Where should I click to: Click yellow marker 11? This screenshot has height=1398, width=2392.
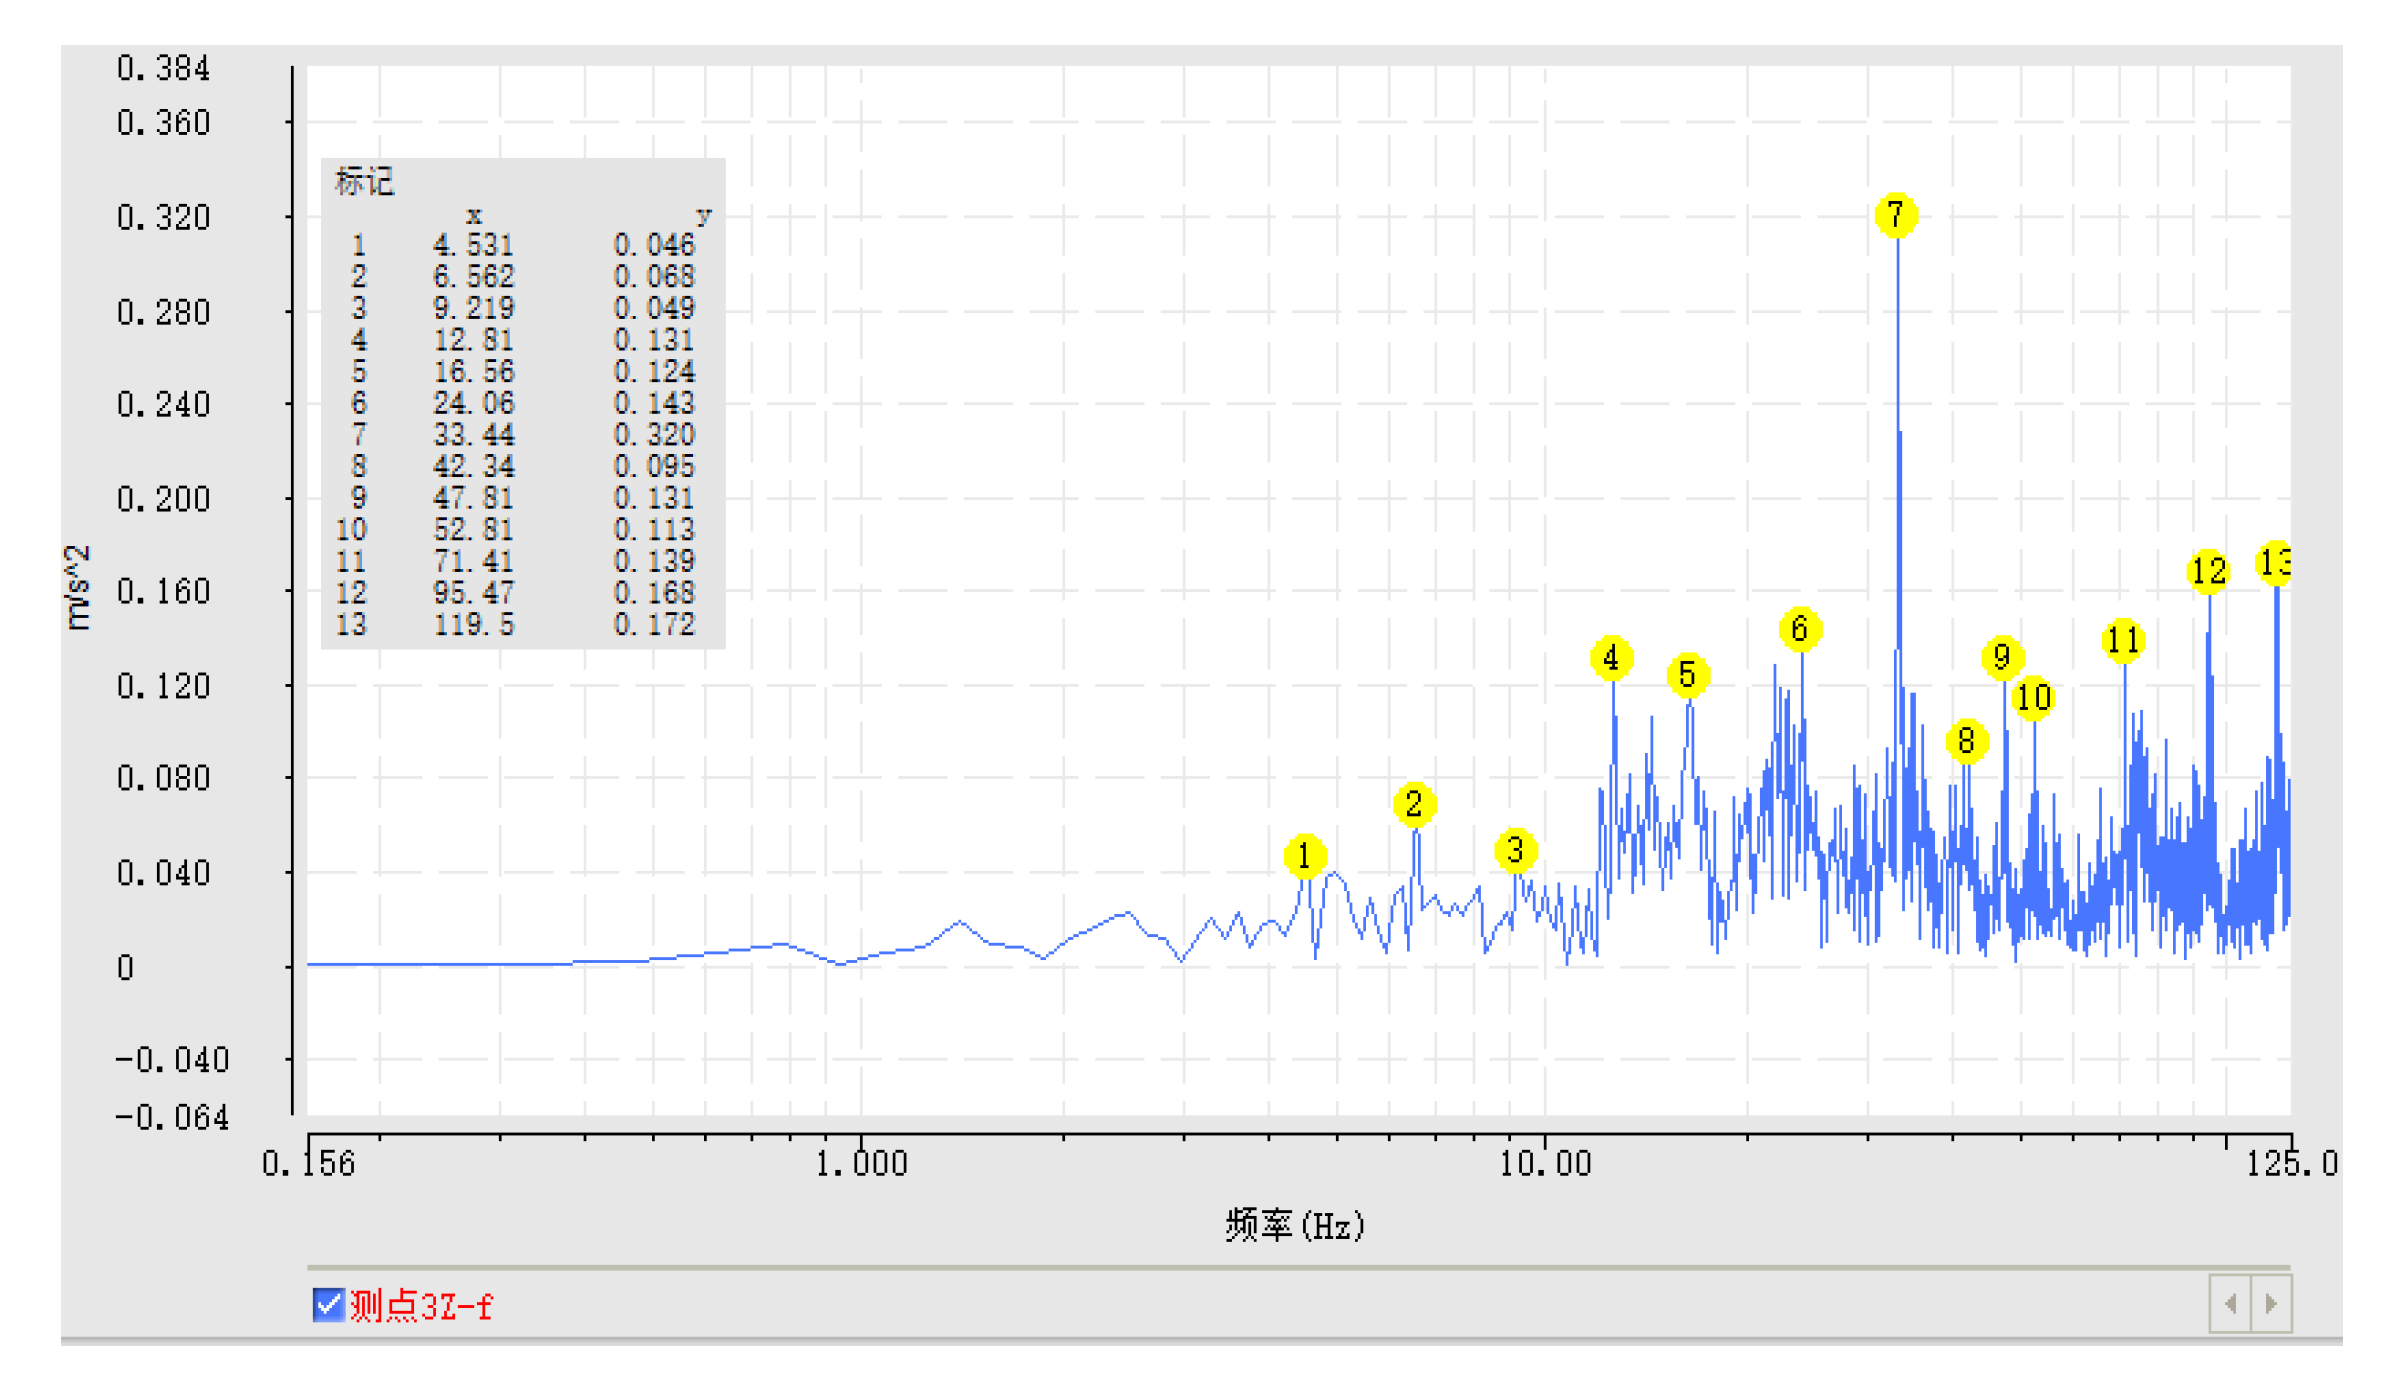point(2122,640)
